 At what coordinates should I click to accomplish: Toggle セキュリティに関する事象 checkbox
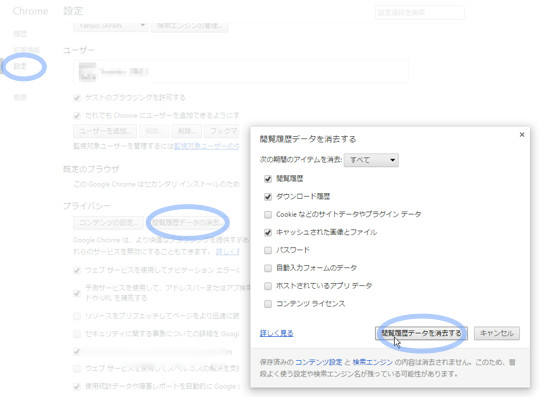click(x=77, y=334)
